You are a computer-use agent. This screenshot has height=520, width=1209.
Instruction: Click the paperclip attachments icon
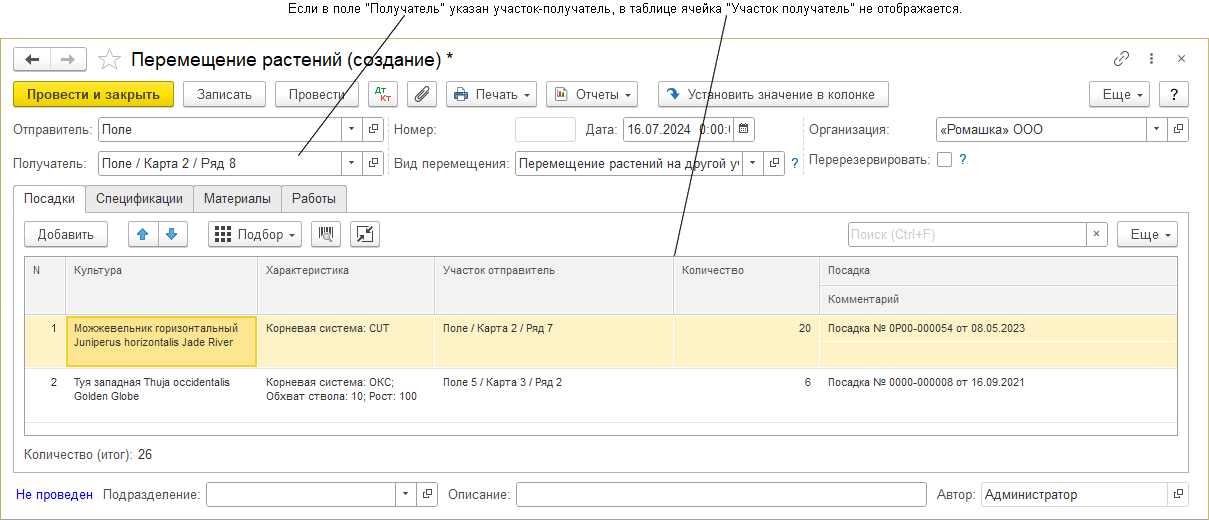coord(421,94)
